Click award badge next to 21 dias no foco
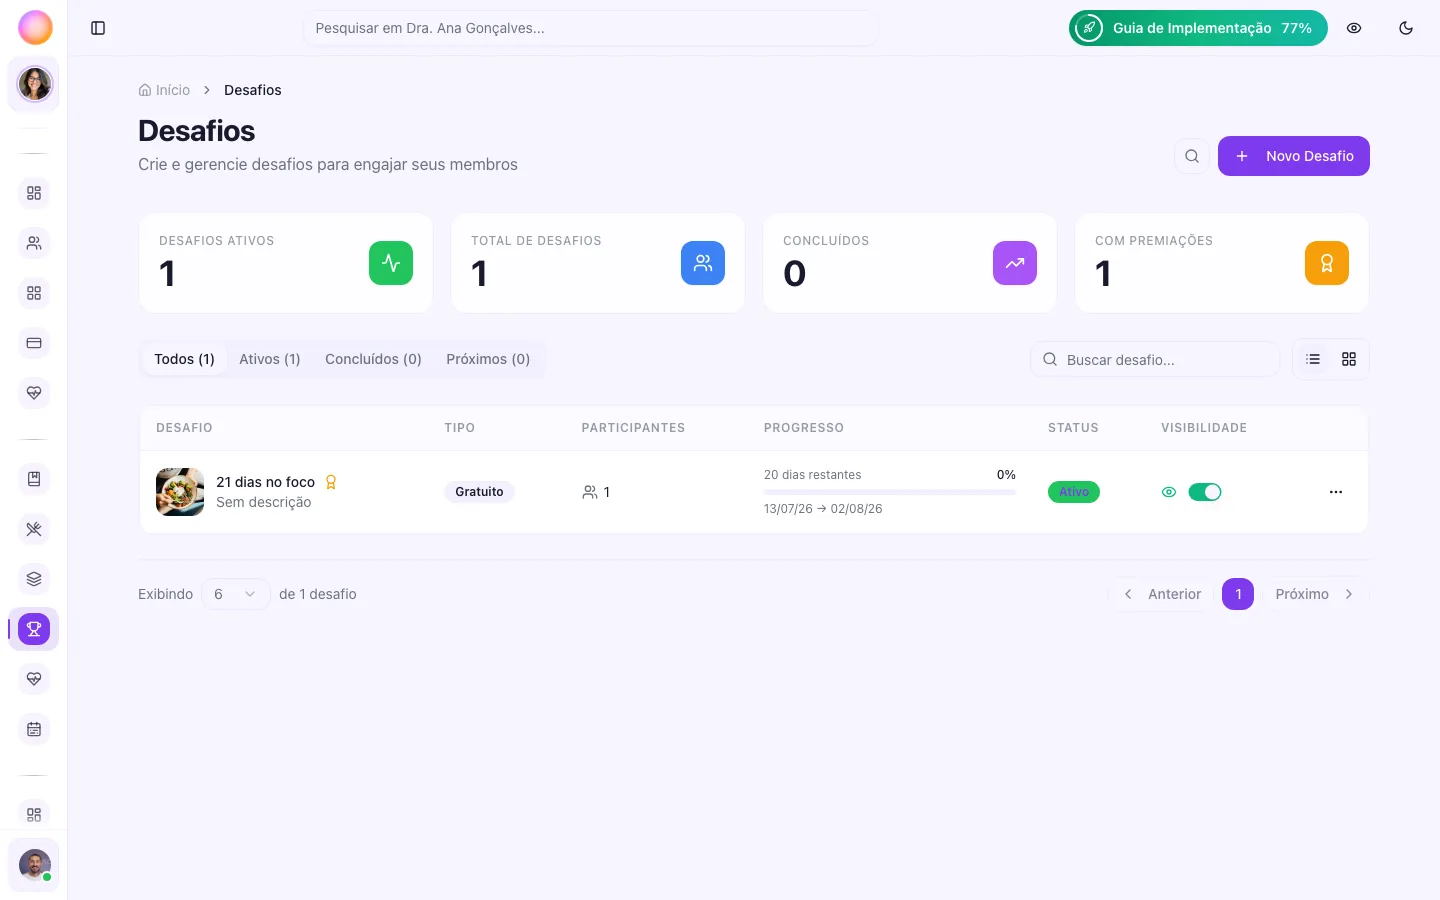Image resolution: width=1440 pixels, height=900 pixels. pyautogui.click(x=331, y=482)
